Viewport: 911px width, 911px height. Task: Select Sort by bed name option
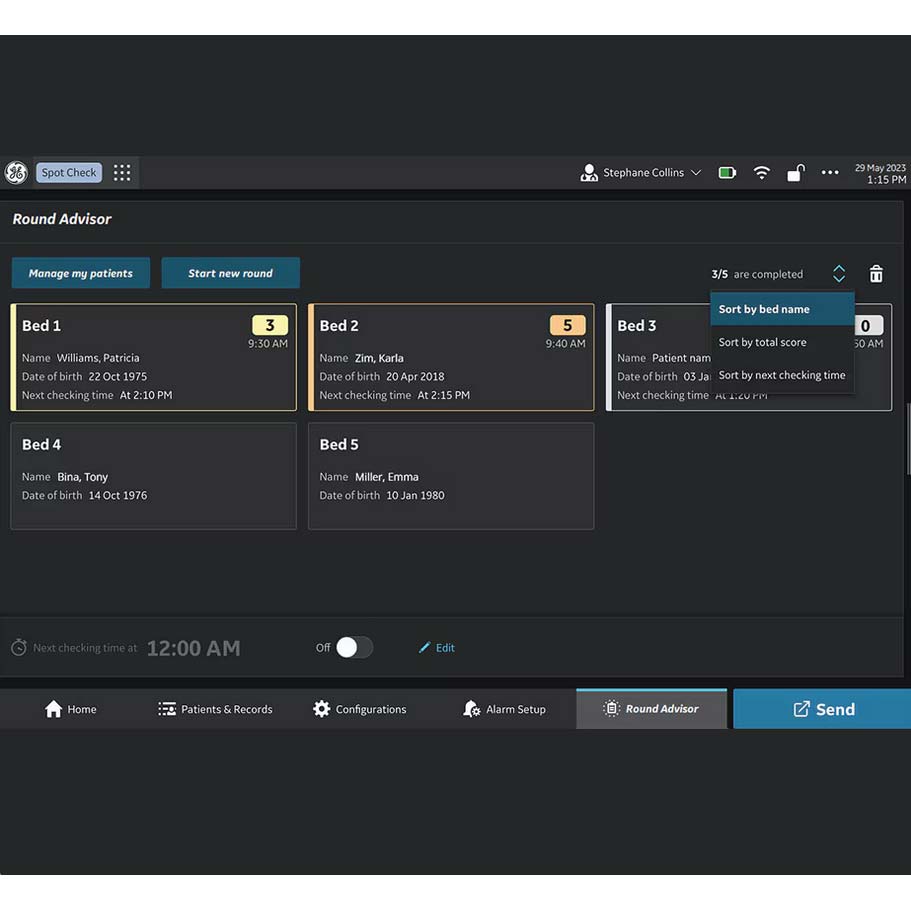pyautogui.click(x=764, y=309)
